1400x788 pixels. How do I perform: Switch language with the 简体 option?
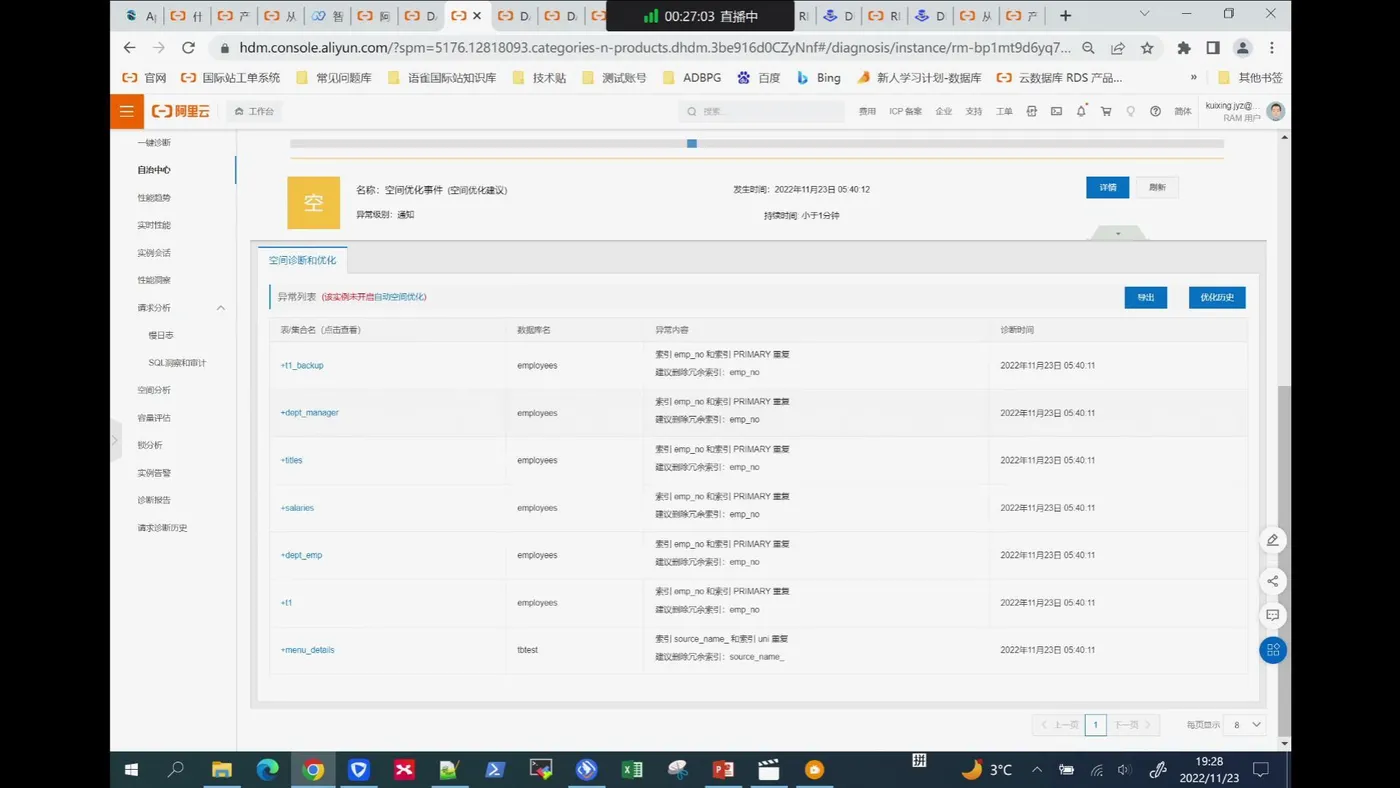1183,111
